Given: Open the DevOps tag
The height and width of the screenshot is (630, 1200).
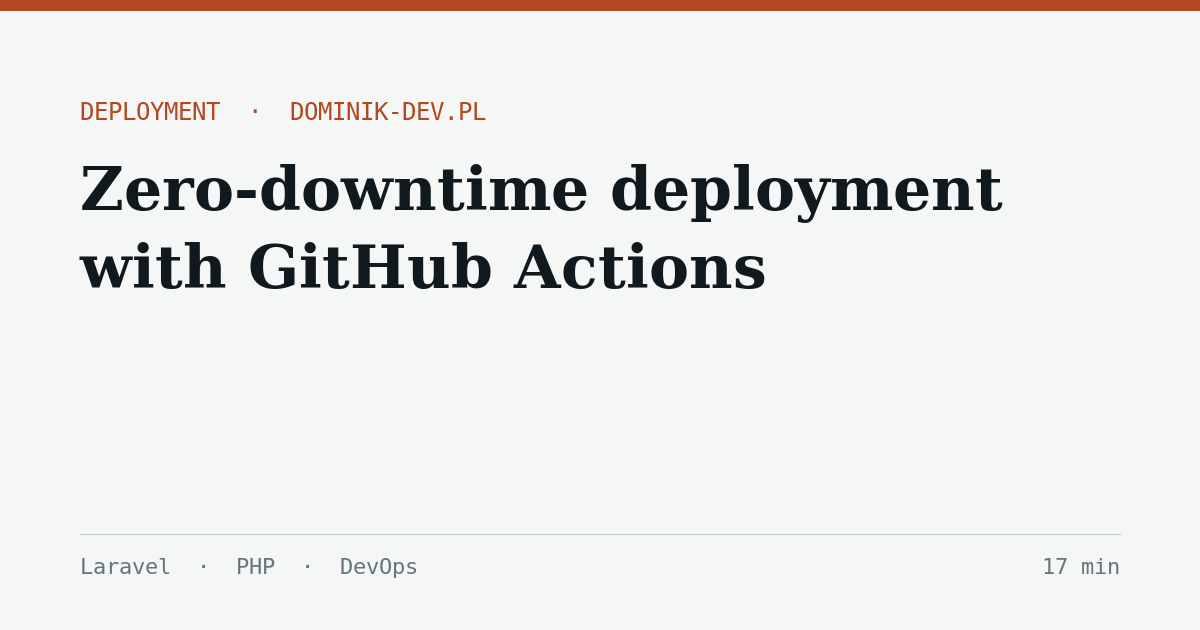Looking at the screenshot, I should 379,568.
